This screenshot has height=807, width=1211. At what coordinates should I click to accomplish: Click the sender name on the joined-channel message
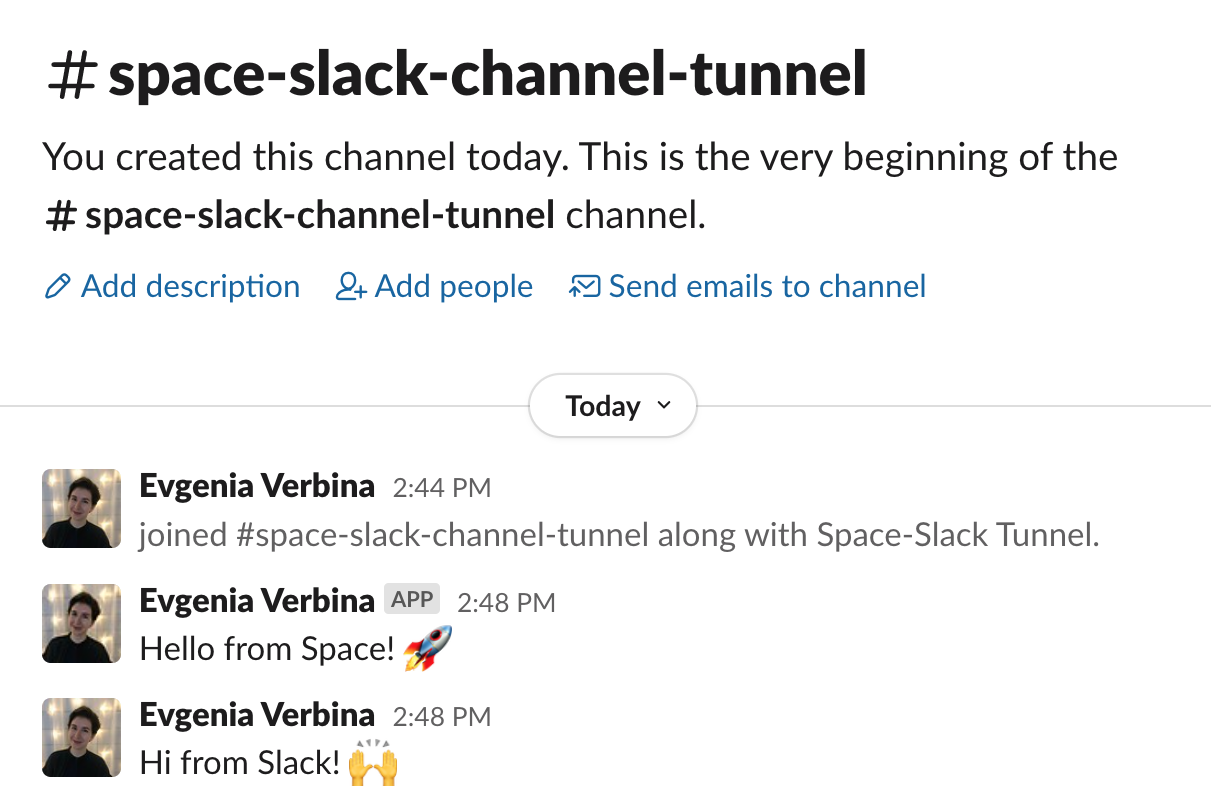257,487
